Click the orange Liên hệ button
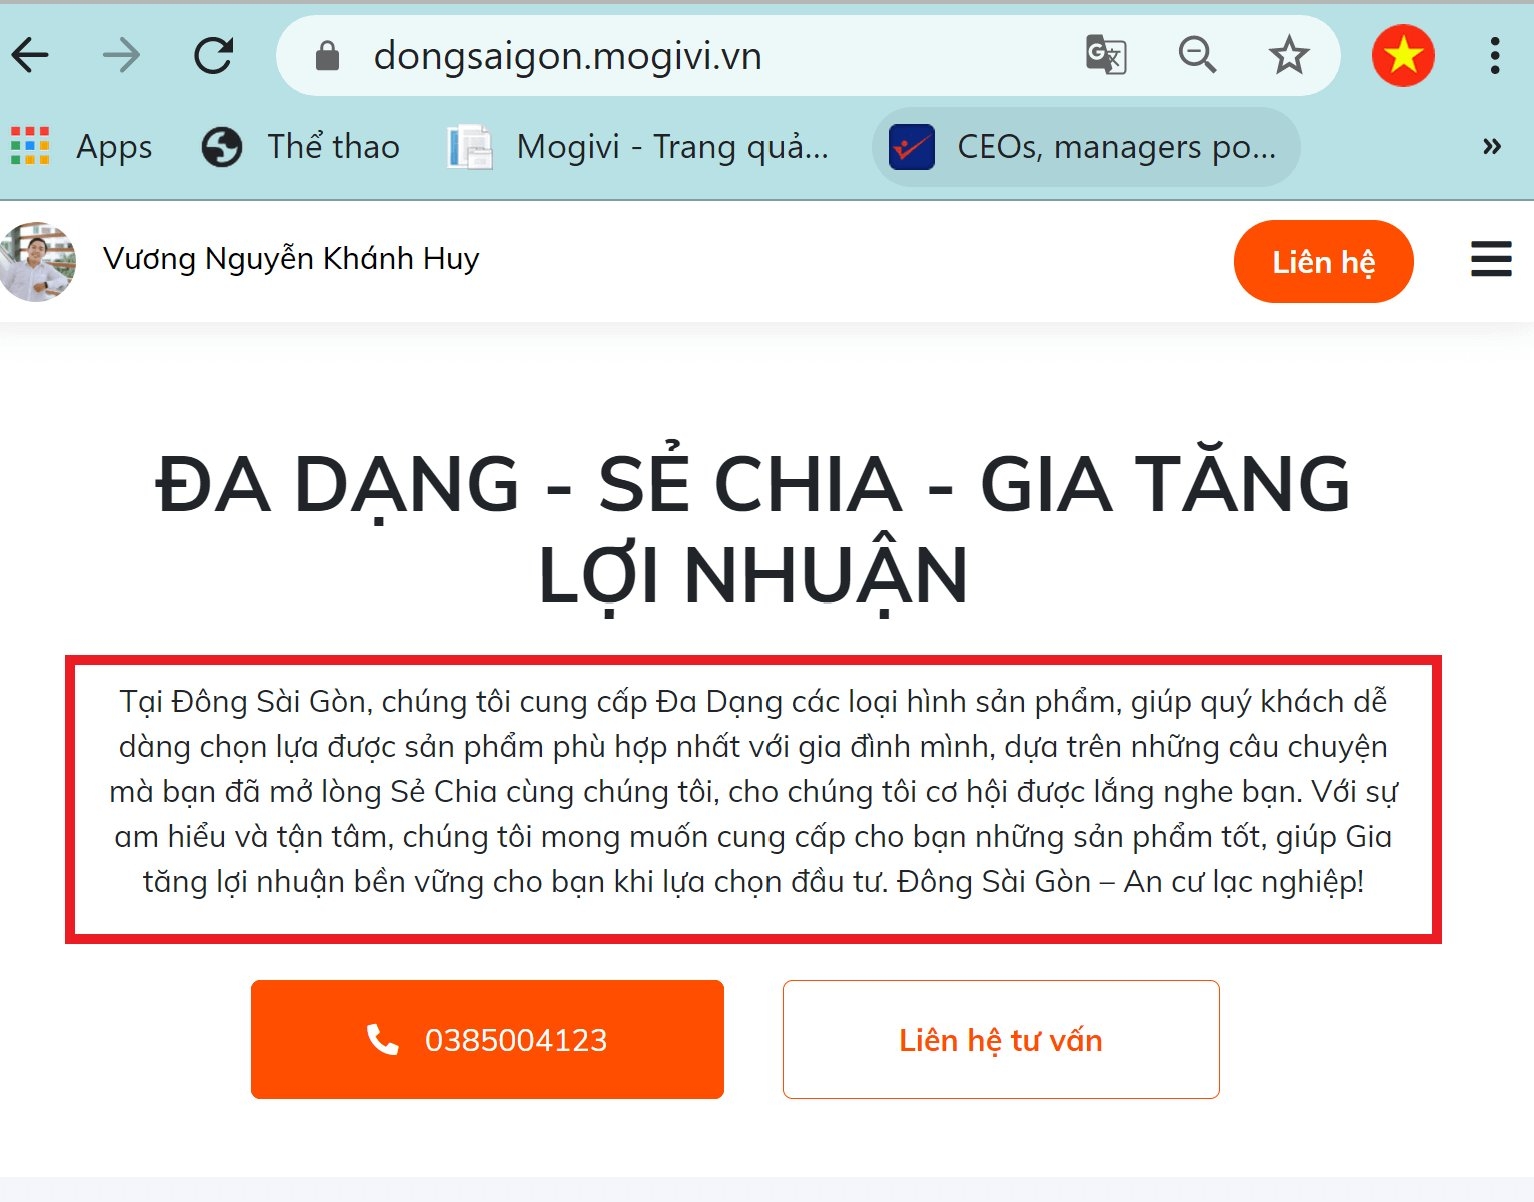This screenshot has width=1534, height=1202. click(1323, 262)
